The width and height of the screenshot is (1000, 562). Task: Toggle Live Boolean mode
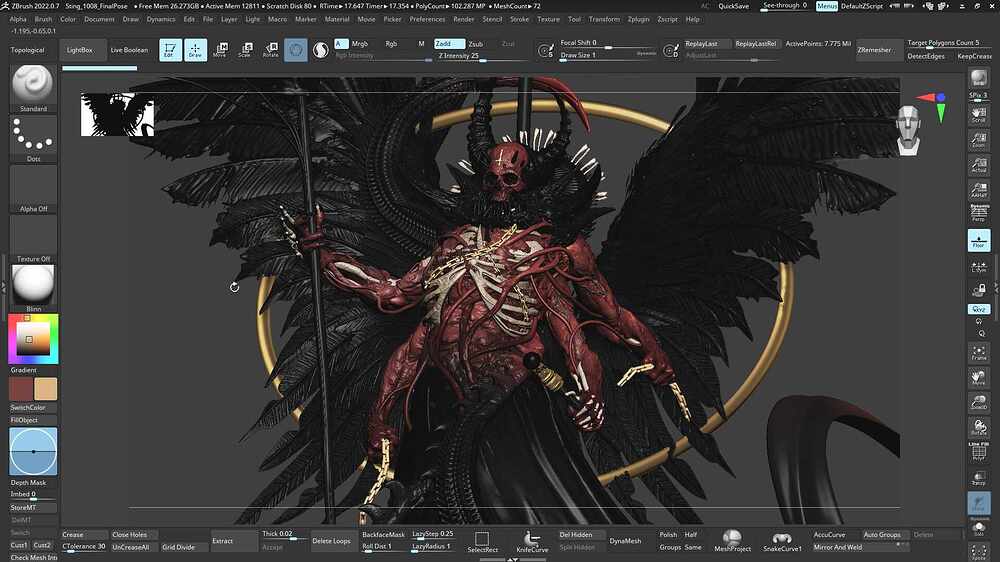click(x=129, y=50)
